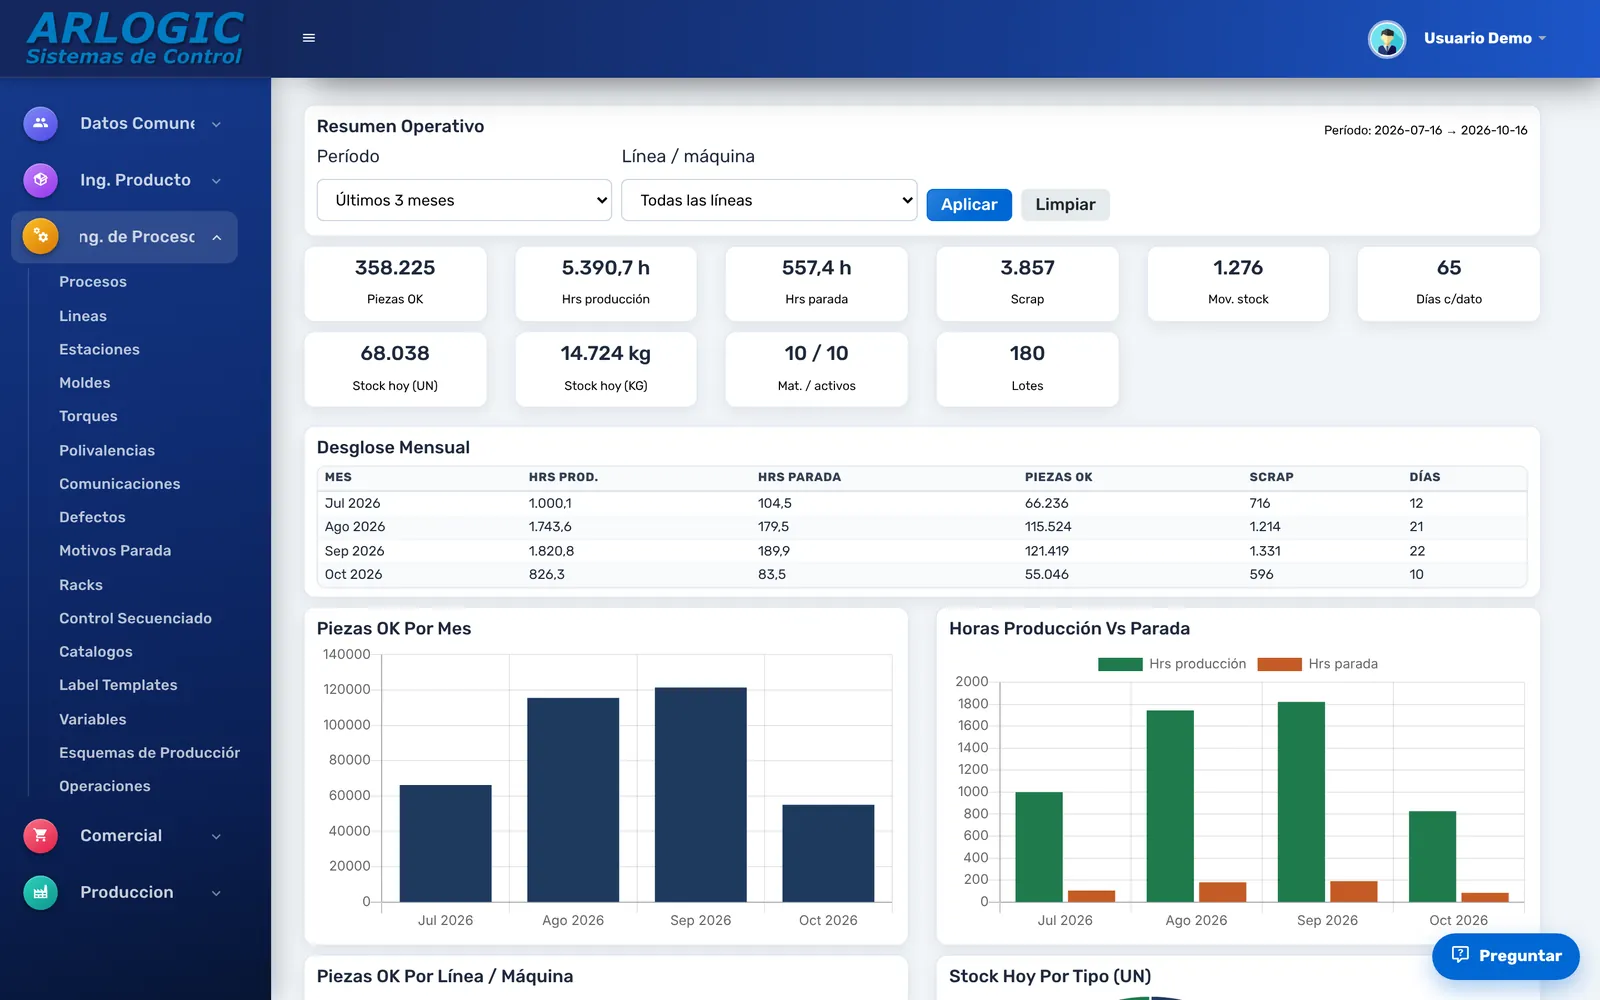1600x1000 pixels.
Task: Select Operaciones in the sidebar
Action: pos(105,786)
